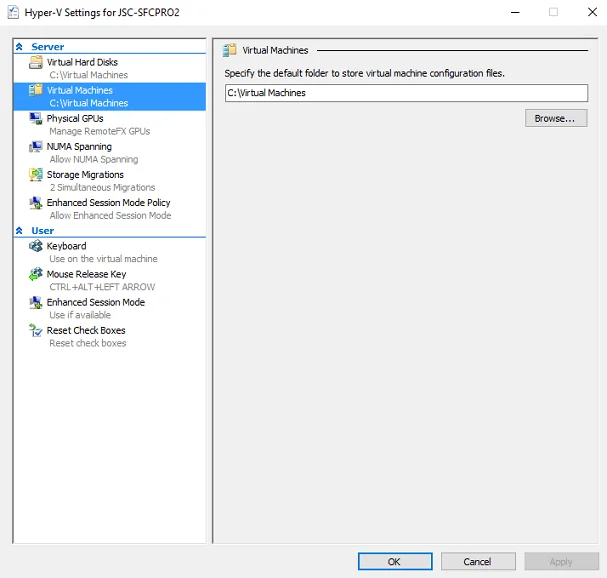Click the Enhanced Session Mode Policy icon
This screenshot has width=607, height=578.
(x=36, y=203)
